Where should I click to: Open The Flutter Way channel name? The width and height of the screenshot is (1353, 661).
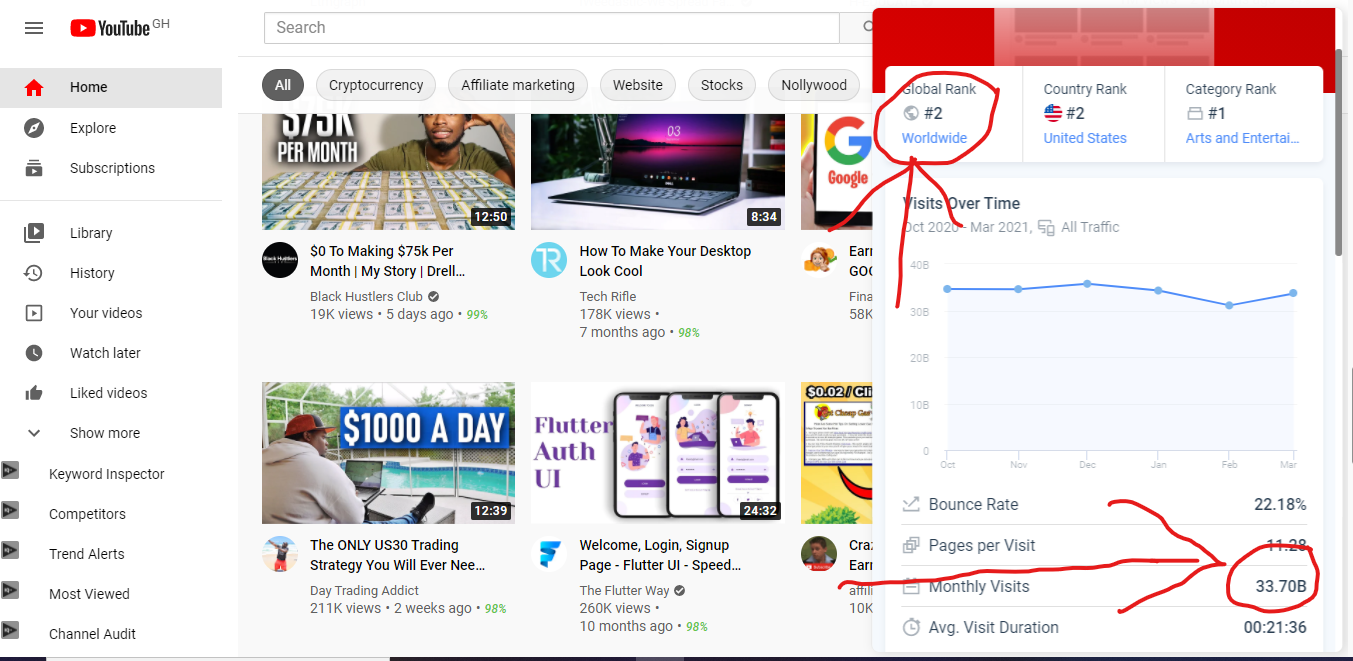click(x=625, y=590)
